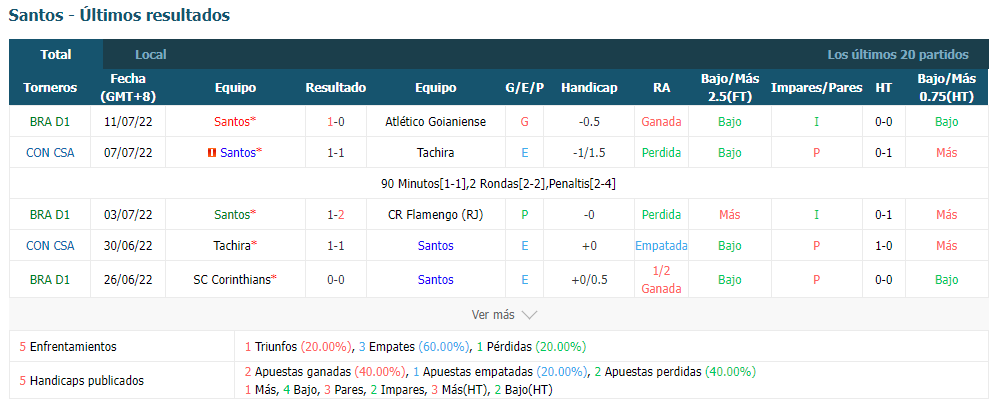Click the Impares/Pares column header
This screenshot has width=1000, height=407.
pyautogui.click(x=816, y=88)
